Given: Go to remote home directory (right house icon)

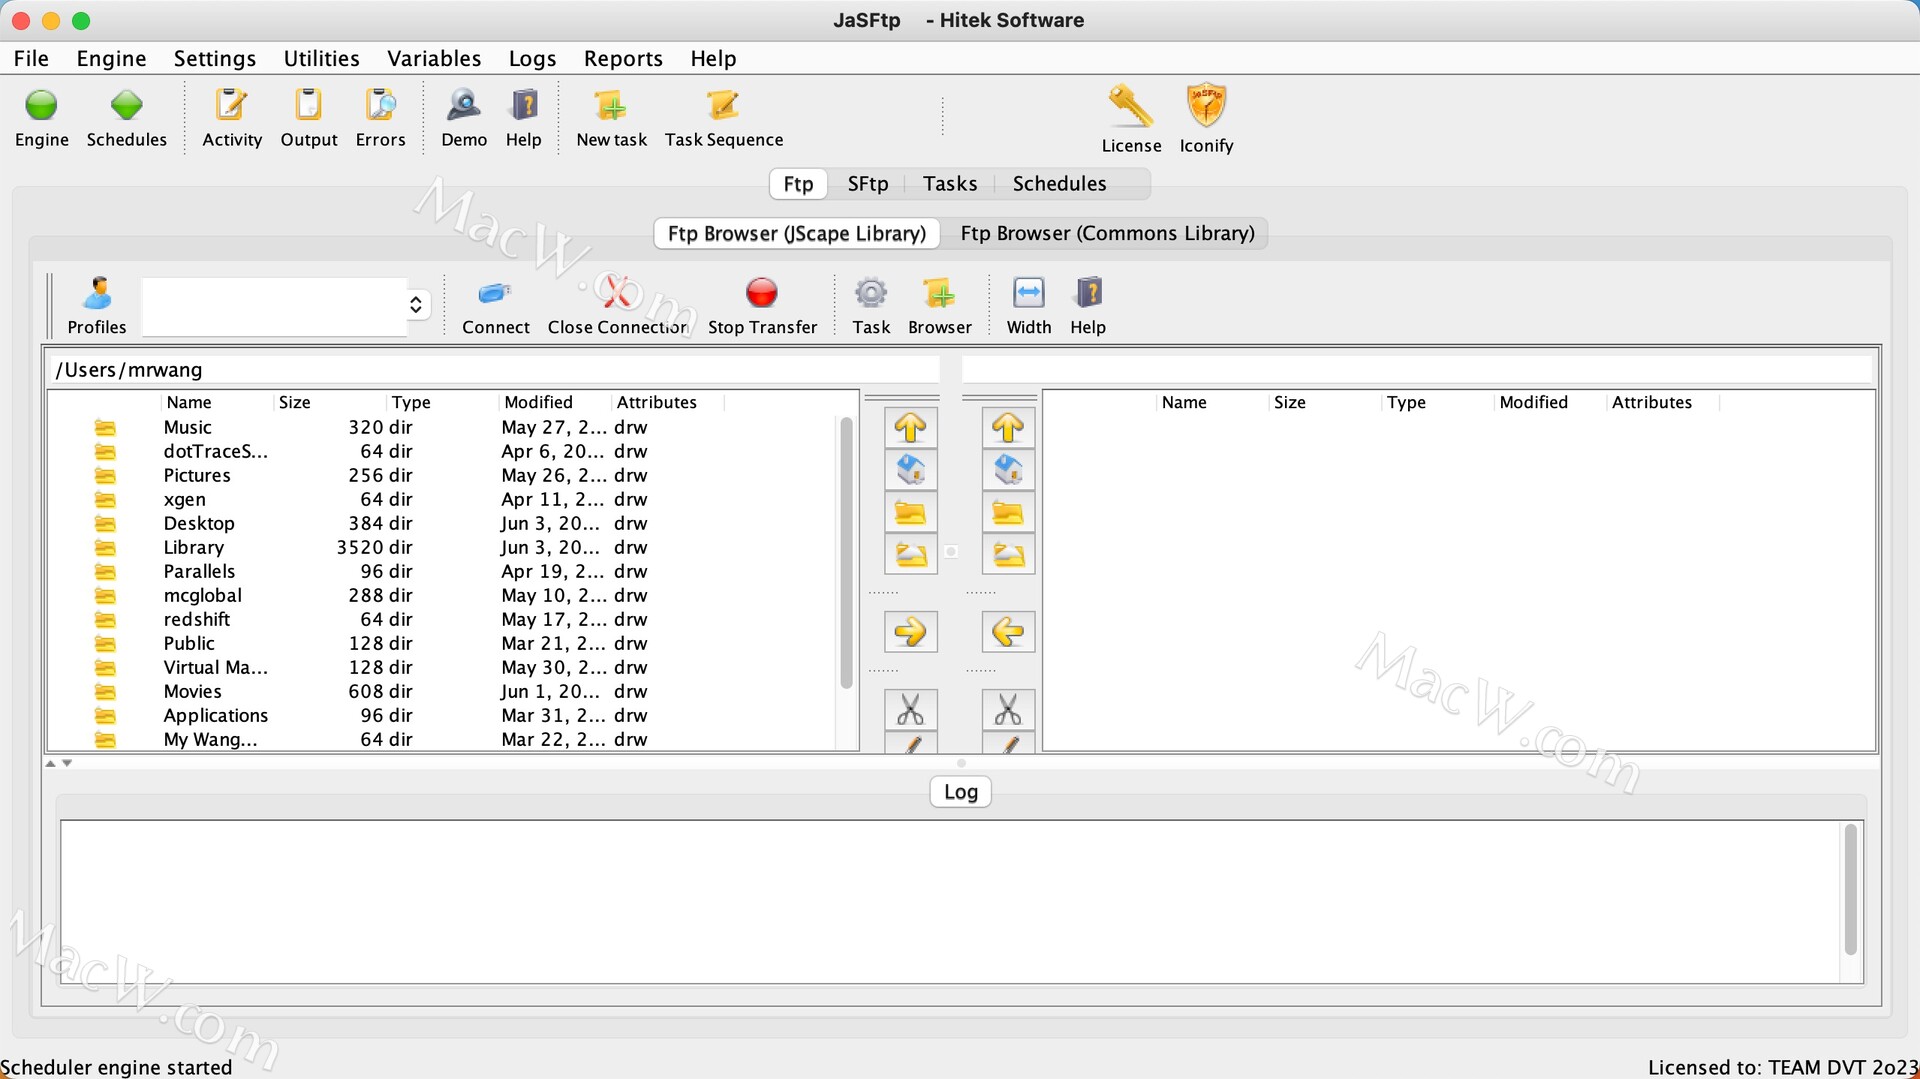Looking at the screenshot, I should (1008, 470).
